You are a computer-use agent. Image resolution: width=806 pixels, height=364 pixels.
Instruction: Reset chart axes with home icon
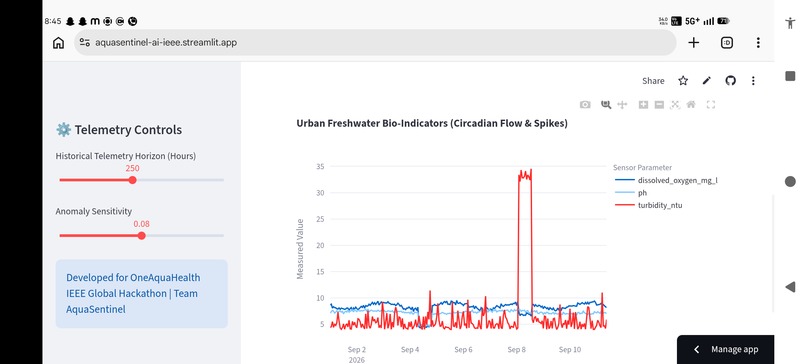coord(691,105)
